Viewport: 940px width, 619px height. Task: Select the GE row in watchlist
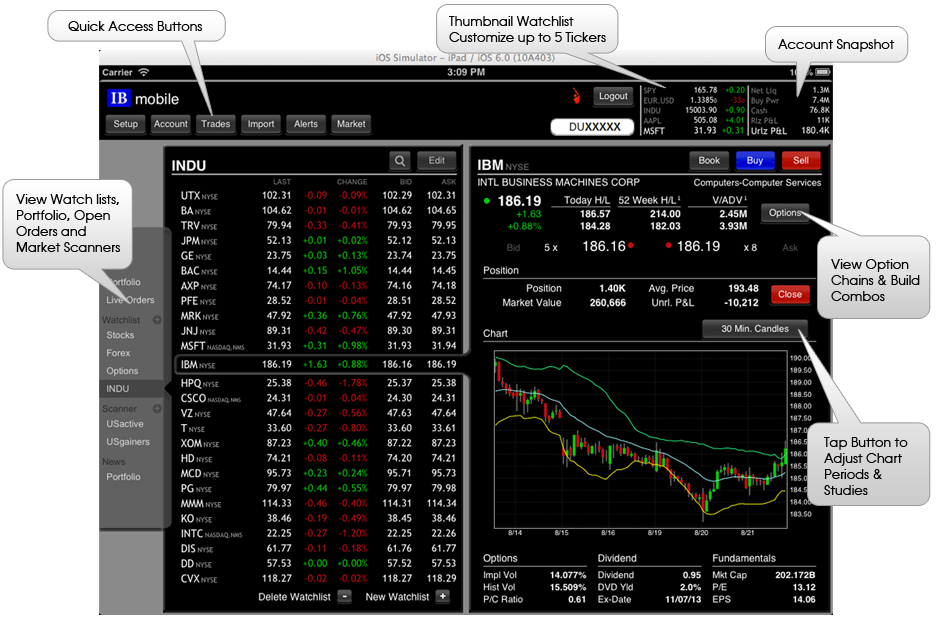(318, 255)
